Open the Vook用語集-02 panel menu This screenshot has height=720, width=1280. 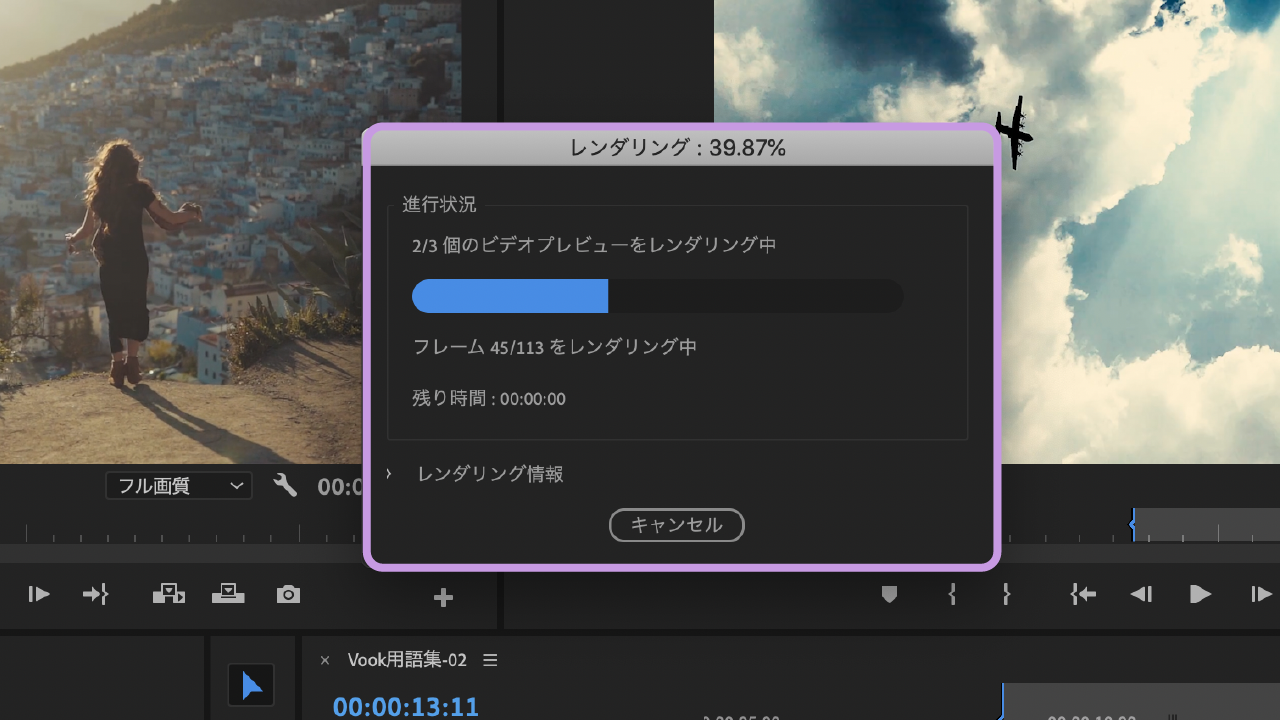coord(490,660)
